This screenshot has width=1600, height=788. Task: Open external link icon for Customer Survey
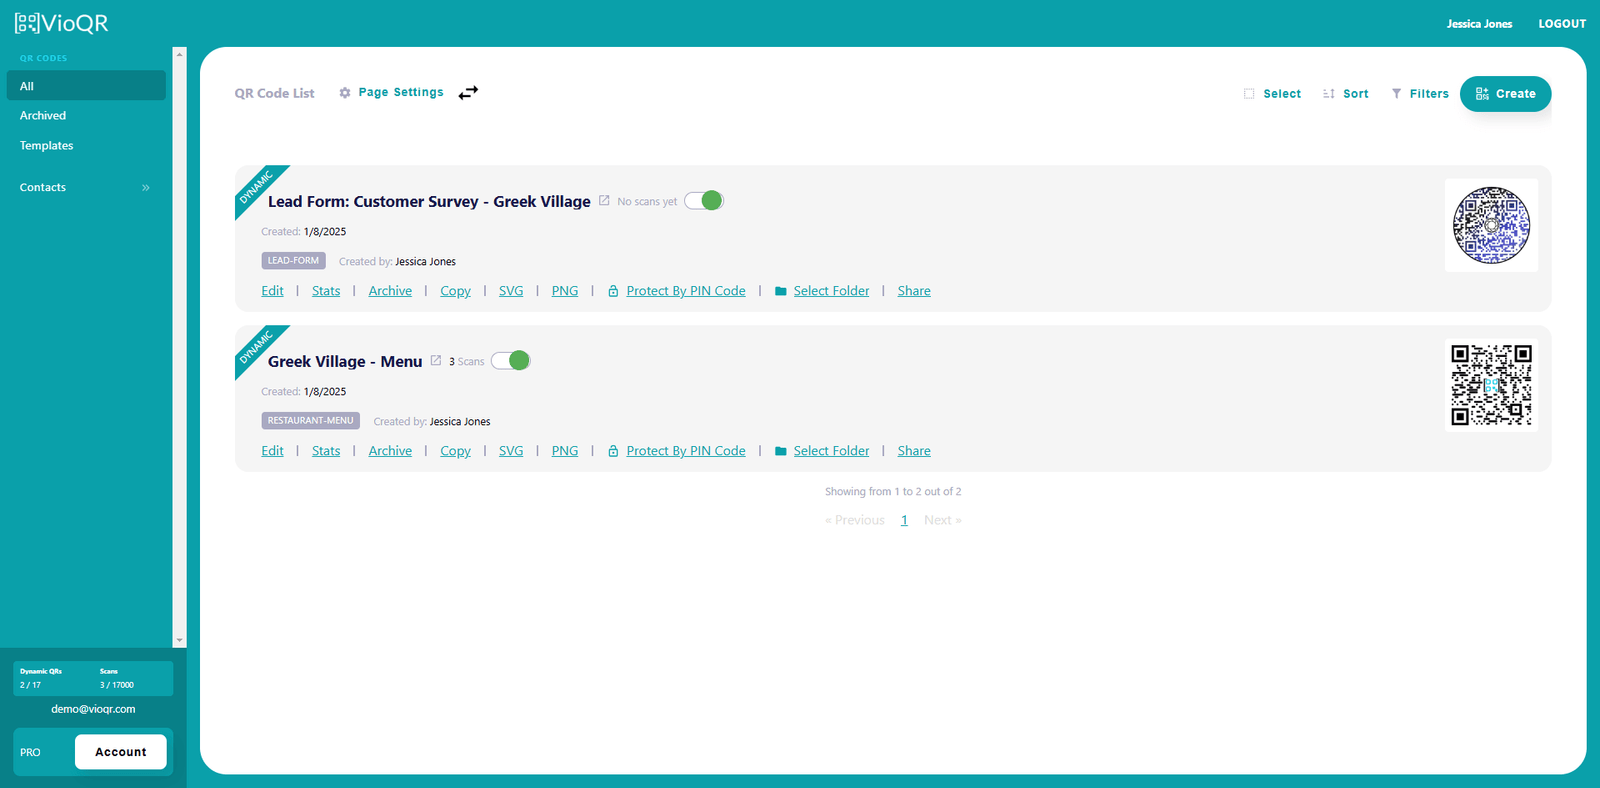pyautogui.click(x=604, y=201)
